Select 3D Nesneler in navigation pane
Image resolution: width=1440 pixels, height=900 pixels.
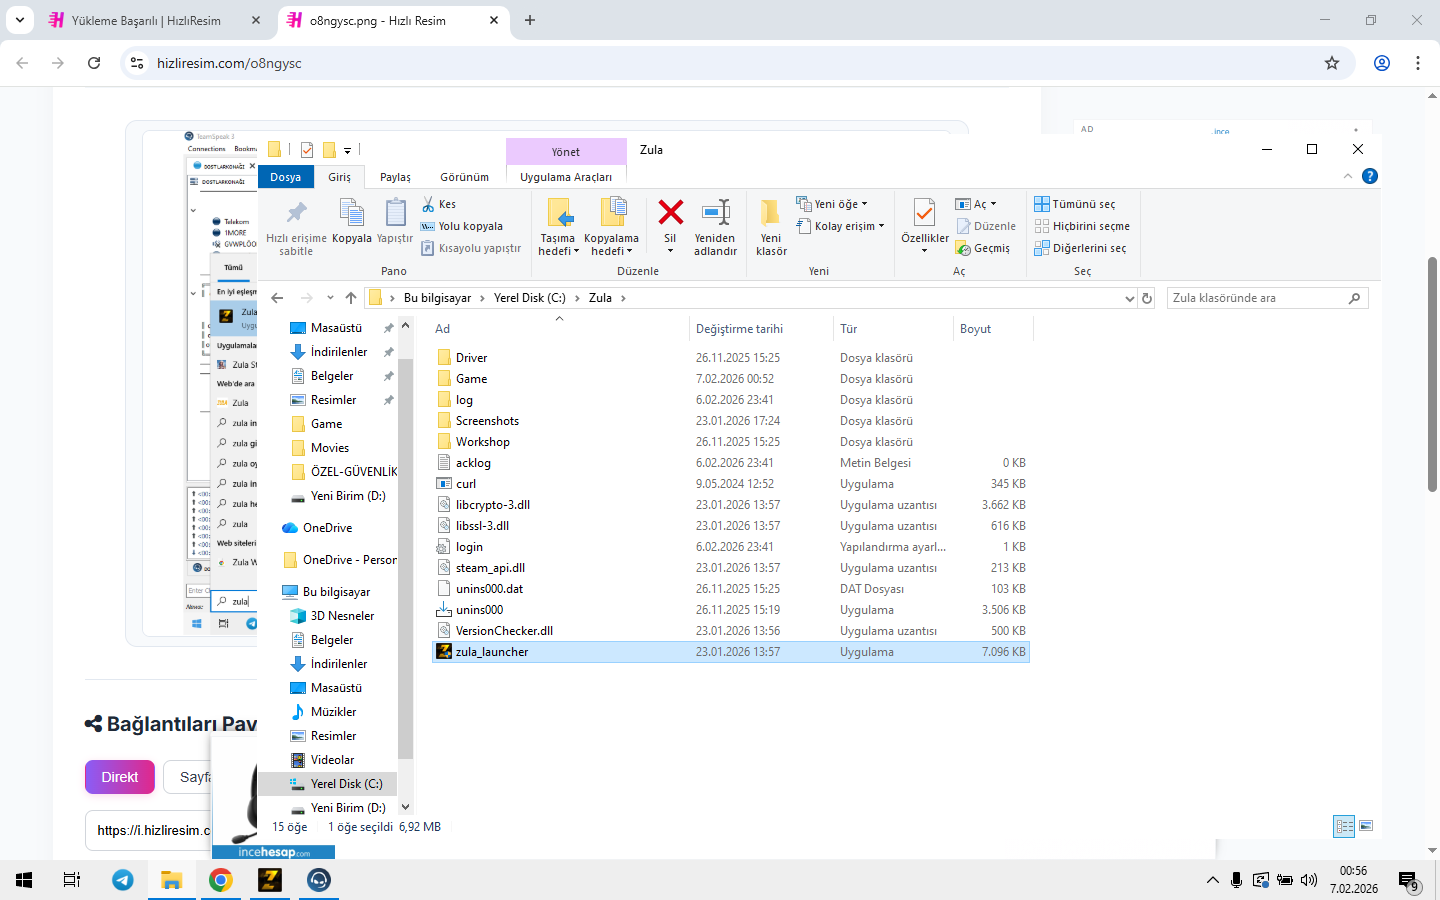point(342,616)
